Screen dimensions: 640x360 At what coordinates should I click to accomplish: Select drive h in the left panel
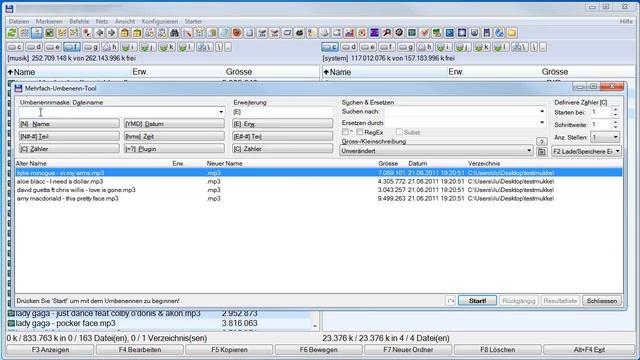(x=110, y=47)
